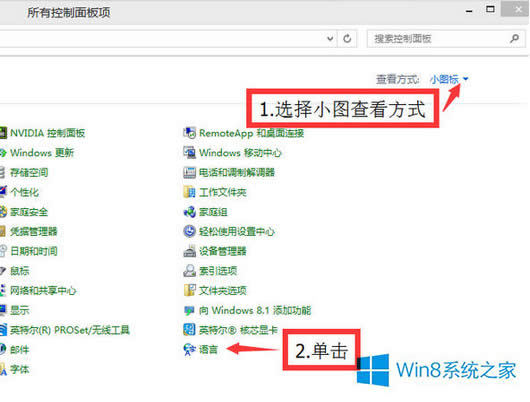Open the 存储空间 link
This screenshot has height=402, width=530.
pyautogui.click(x=29, y=172)
